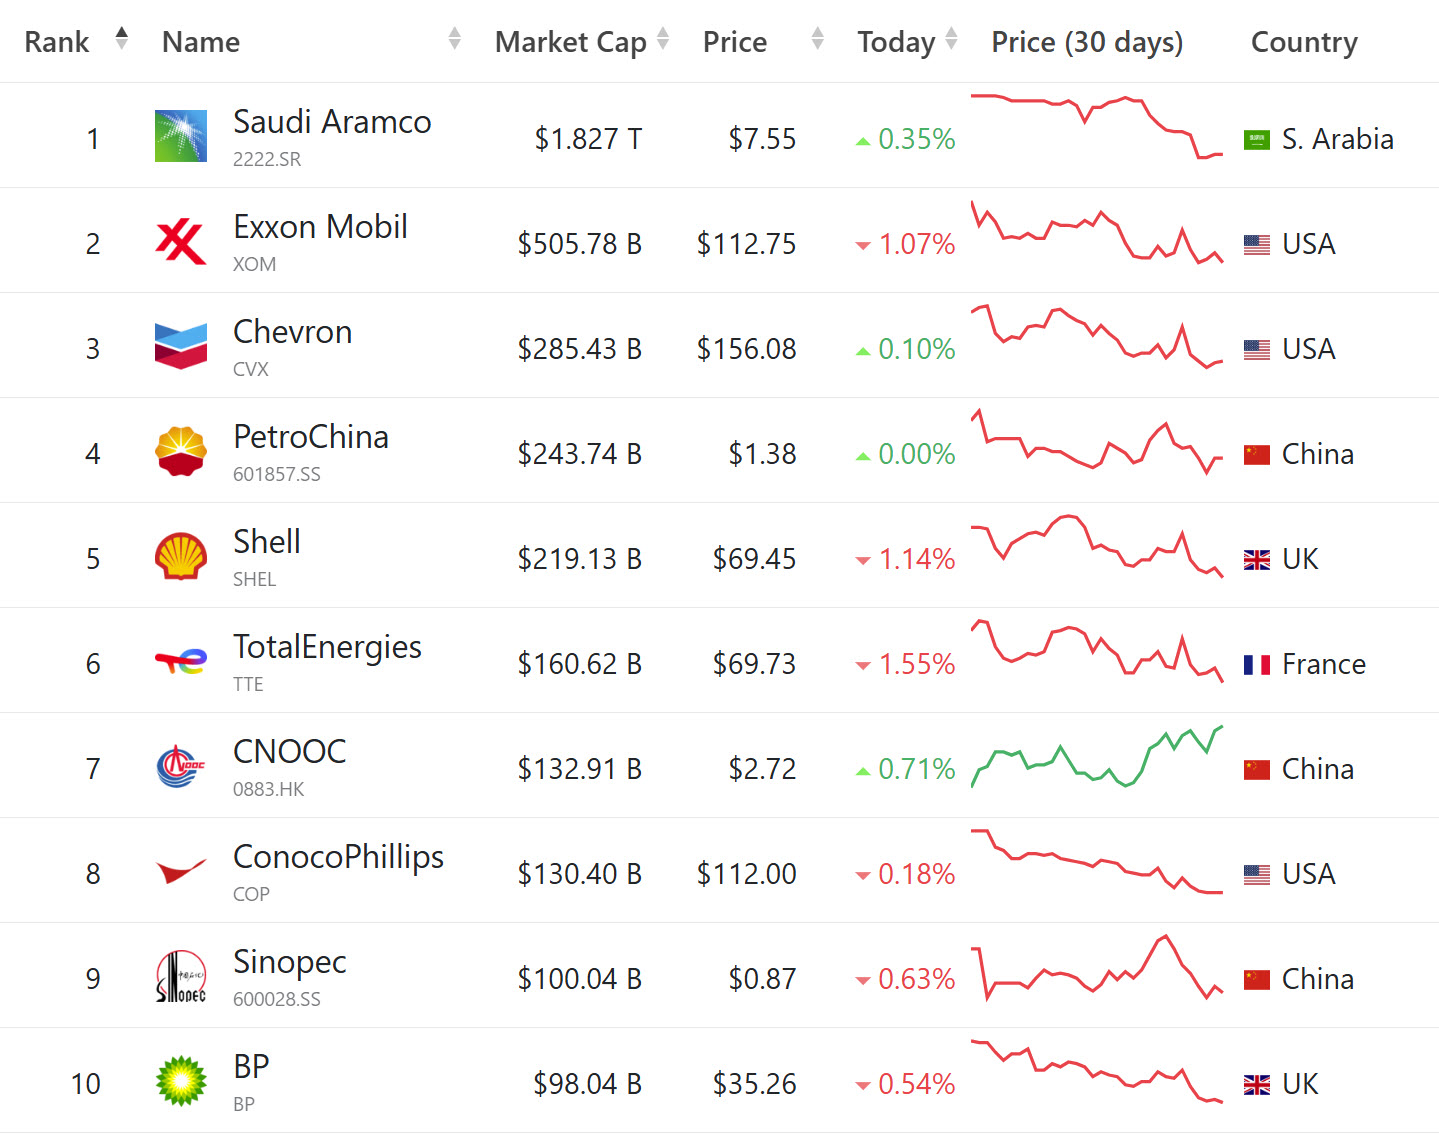The height and width of the screenshot is (1142, 1439).
Task: Open the Saudi Aramco company link
Action: tap(332, 122)
